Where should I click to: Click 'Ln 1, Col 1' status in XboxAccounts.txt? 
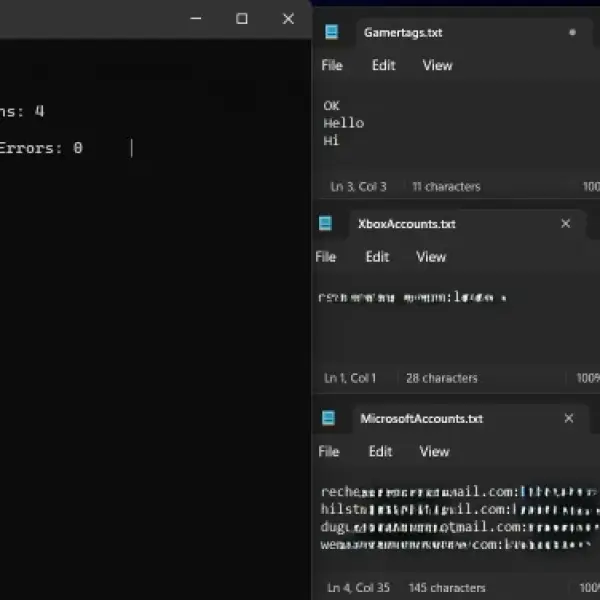pos(350,378)
